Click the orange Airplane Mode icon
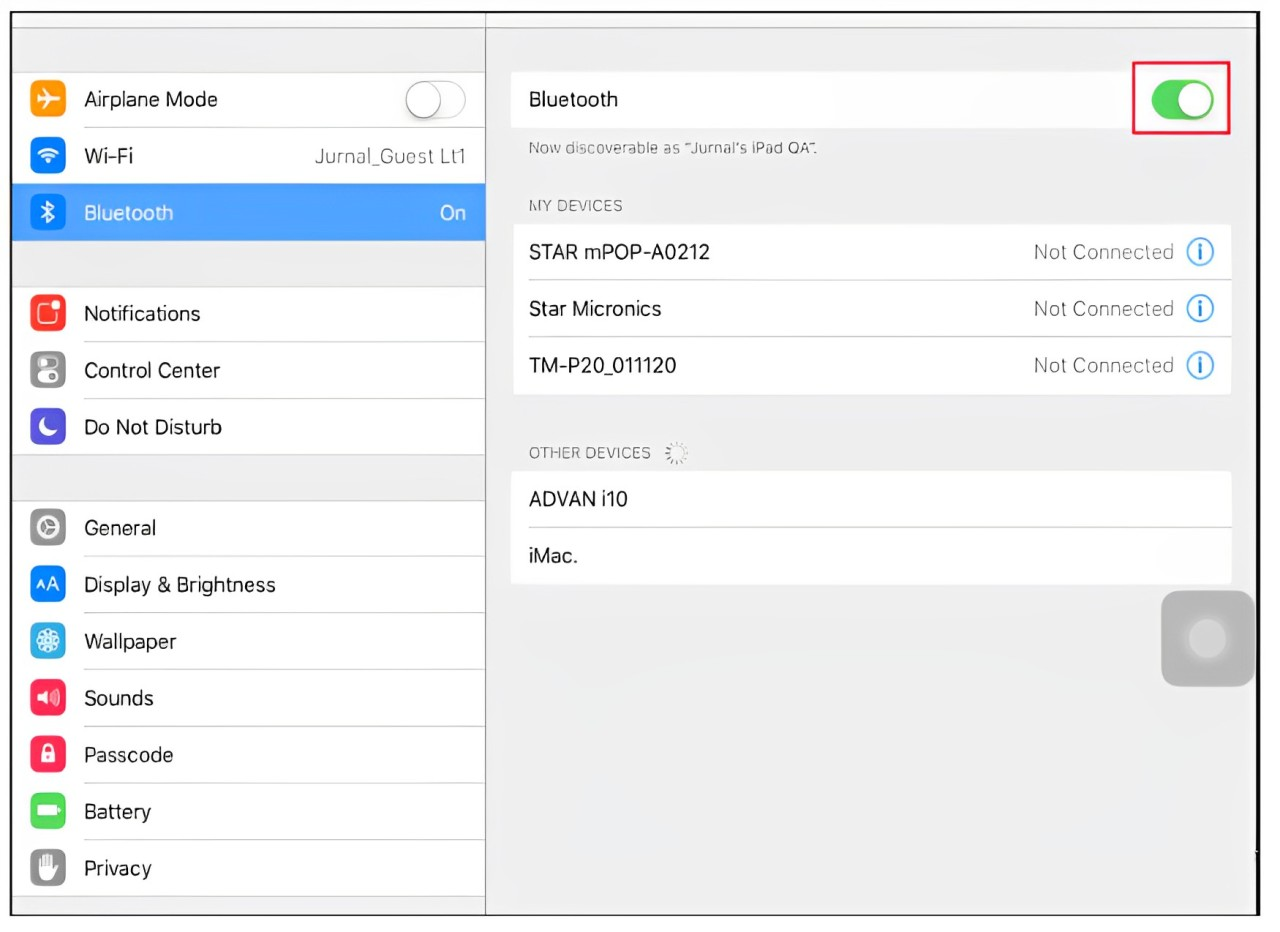Viewport: 1280px width, 932px height. [x=48, y=99]
